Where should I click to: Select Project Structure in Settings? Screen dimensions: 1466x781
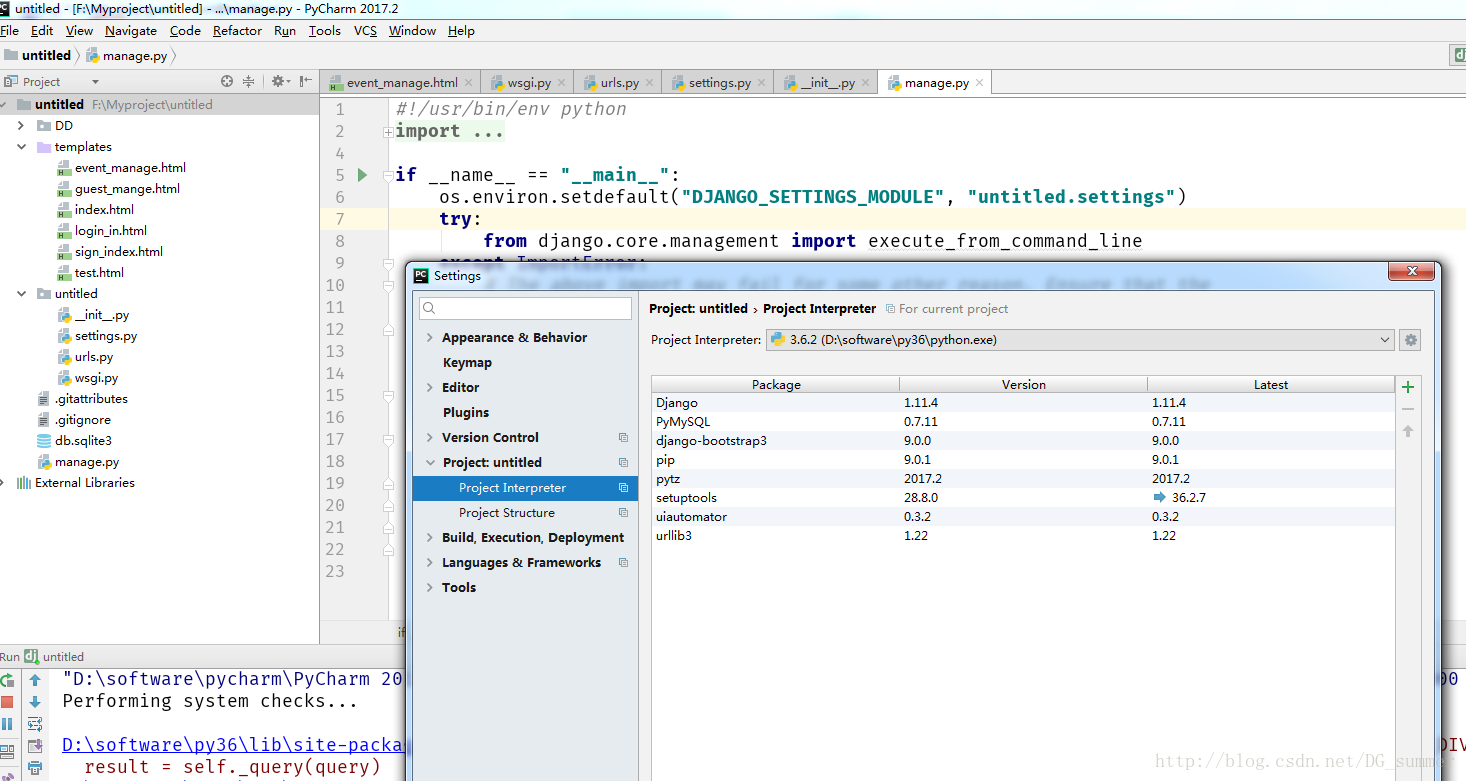(507, 513)
